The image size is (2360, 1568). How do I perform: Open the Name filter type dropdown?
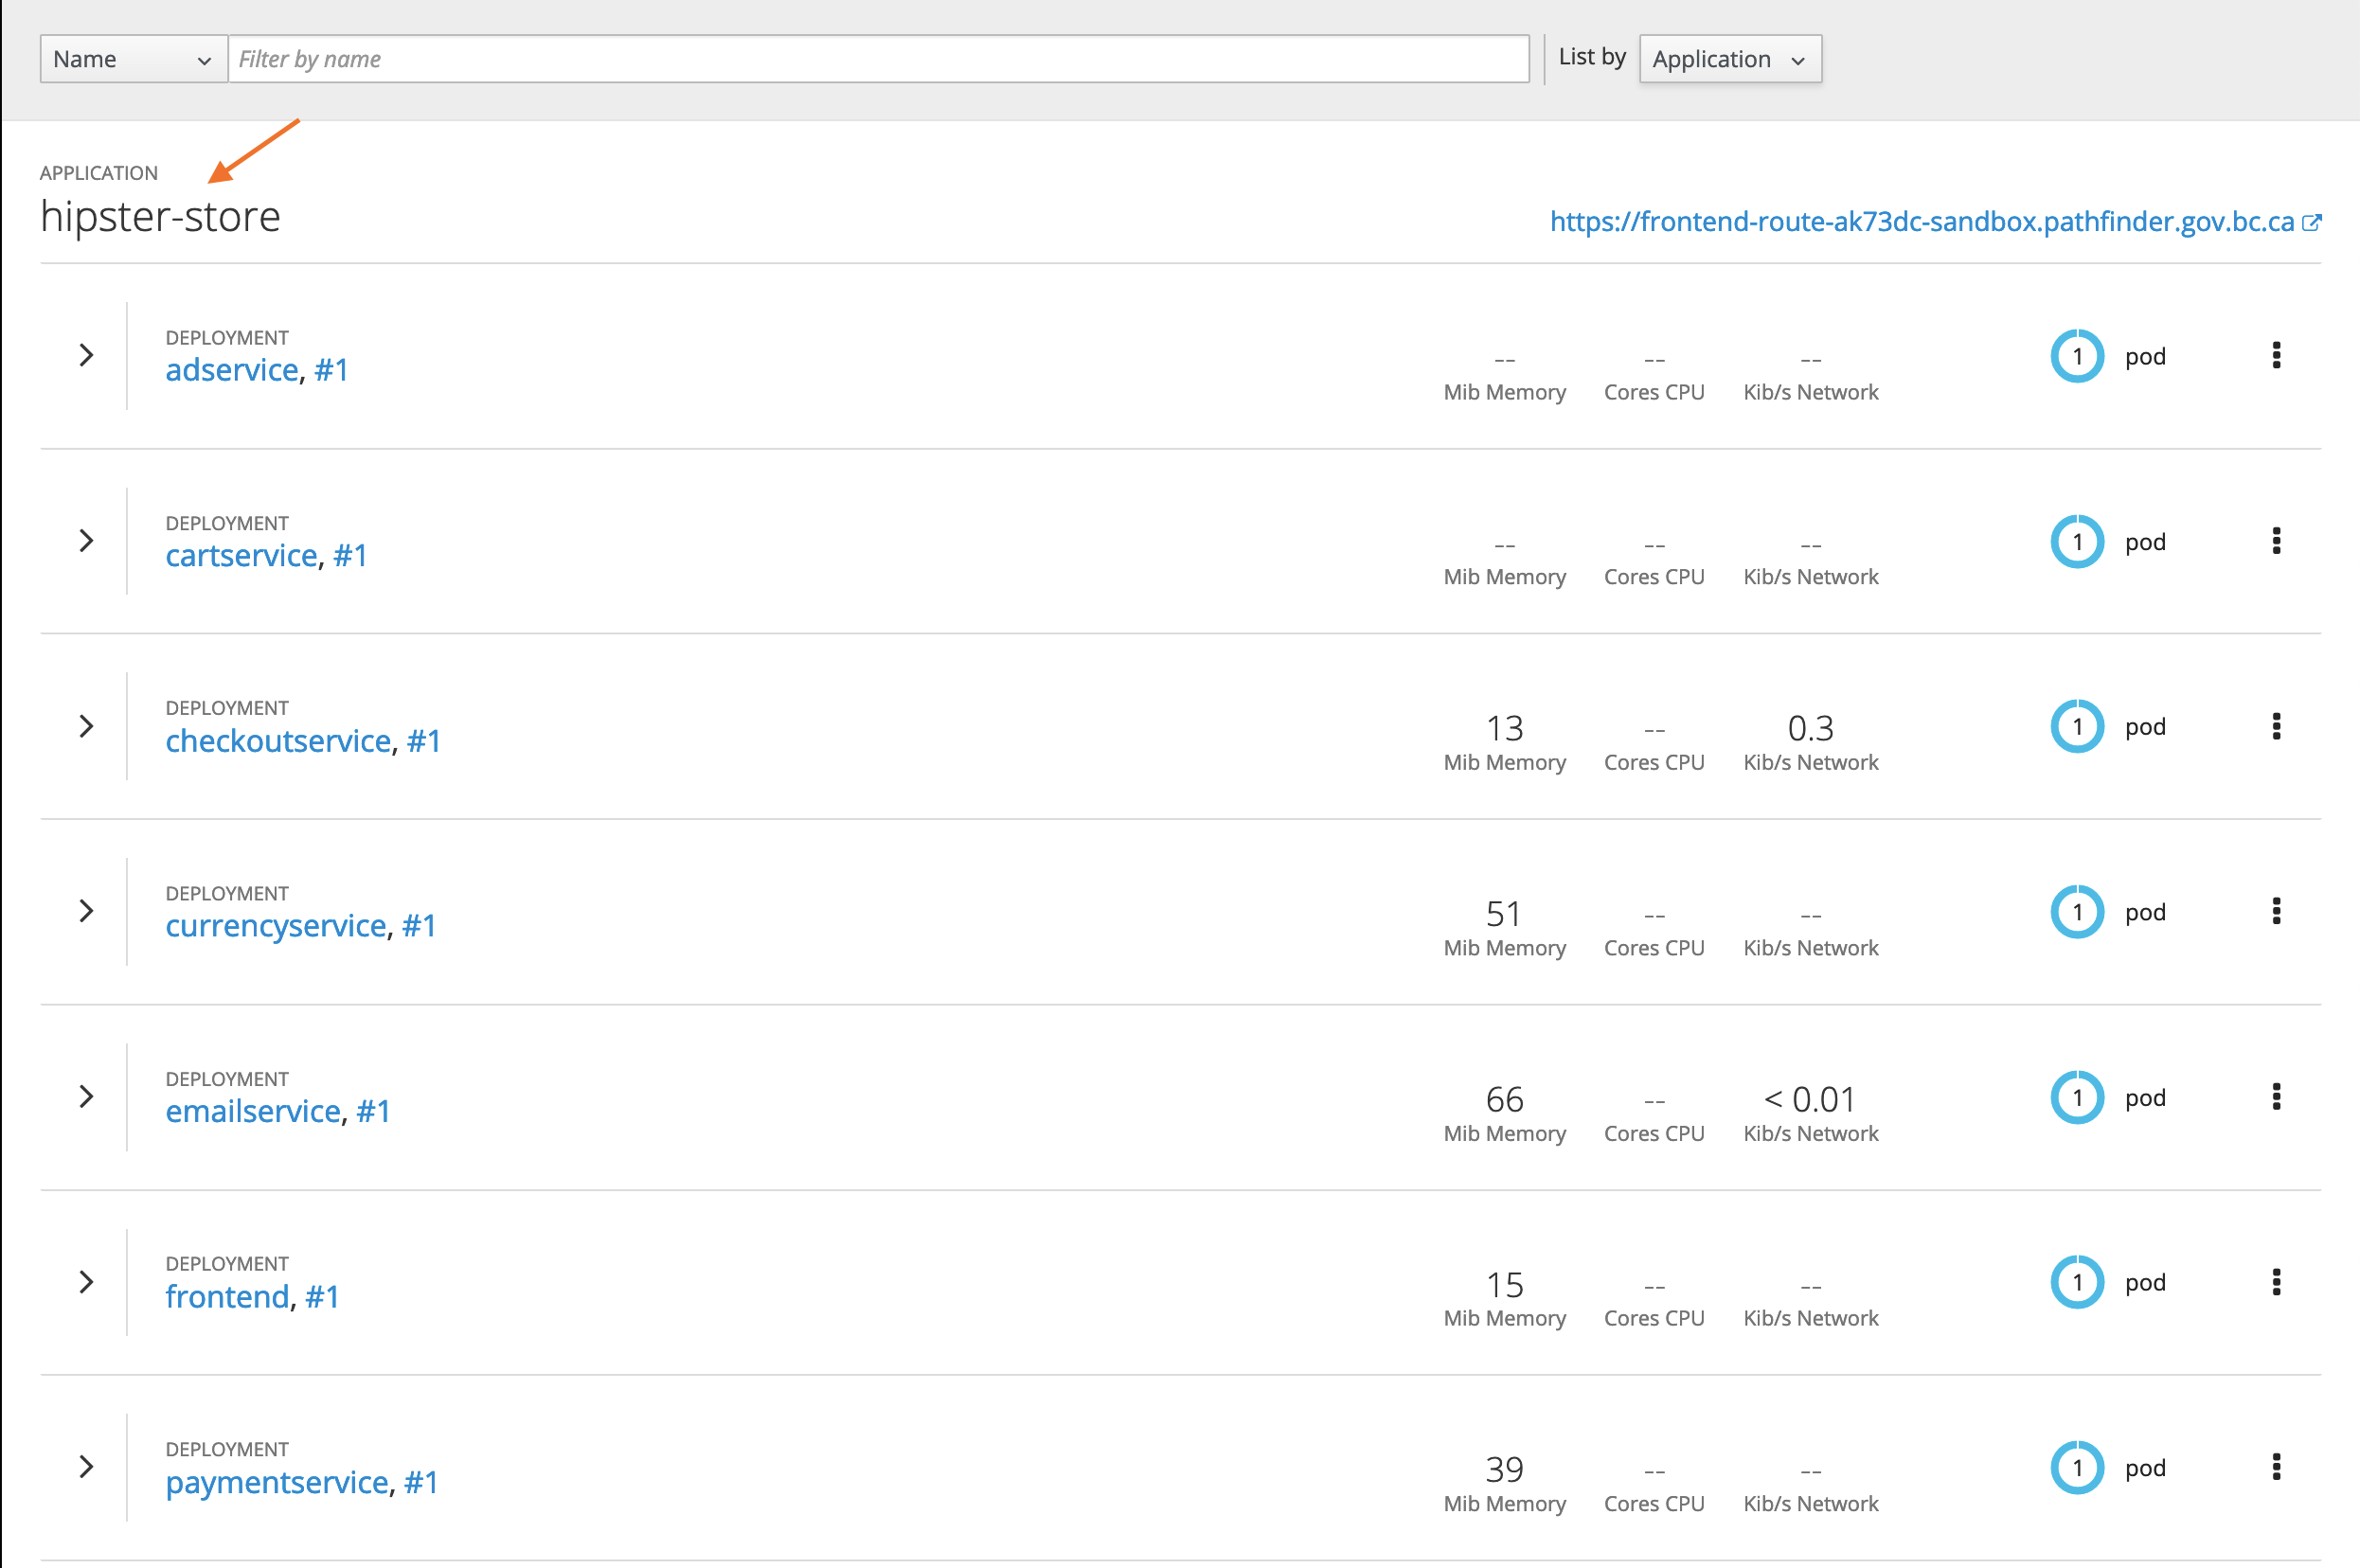[133, 59]
